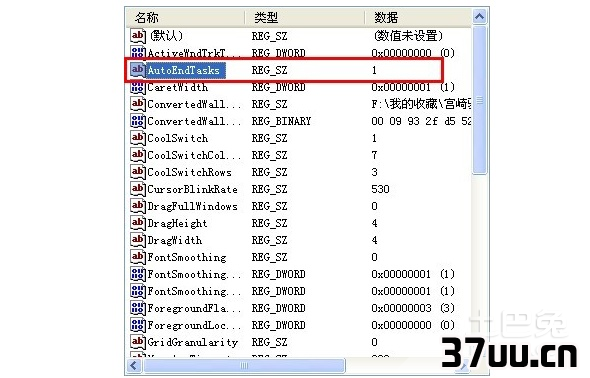This screenshot has width=590, height=378.
Task: Select the (默认) default value icon
Action: [137, 36]
